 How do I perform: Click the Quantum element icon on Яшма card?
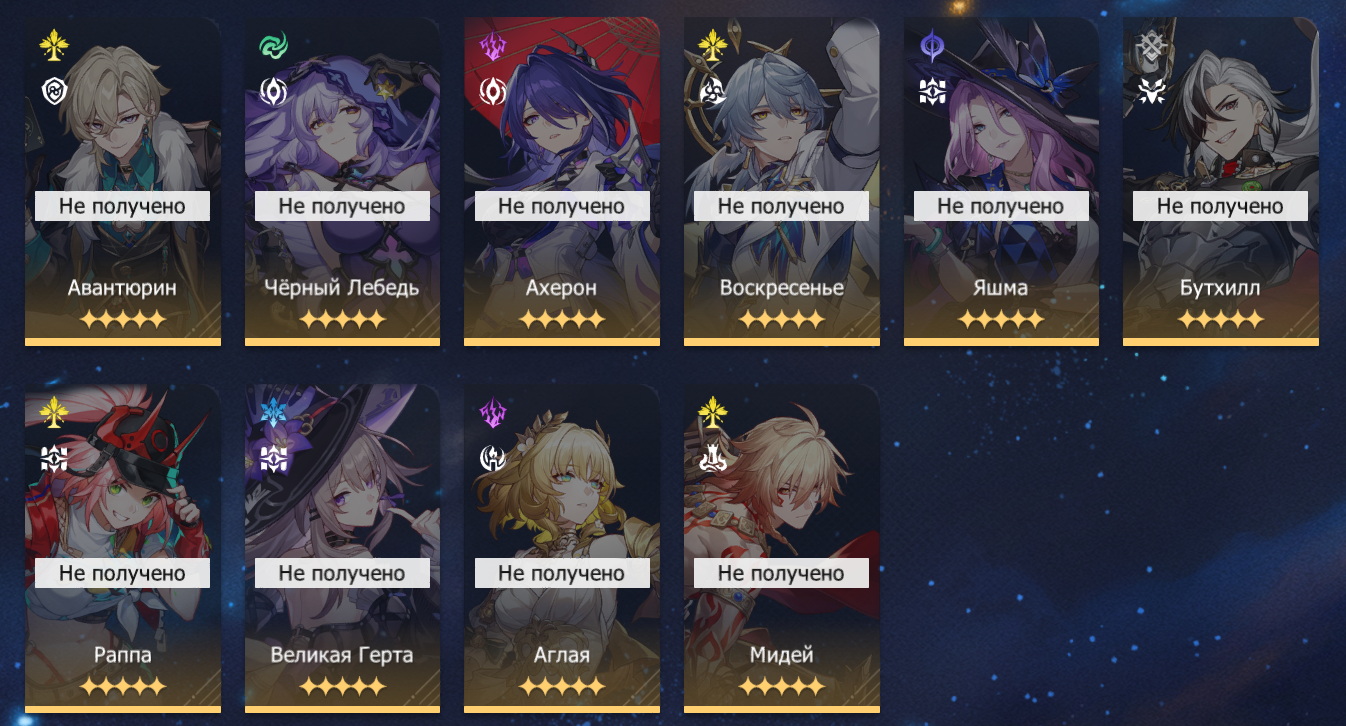(x=932, y=45)
